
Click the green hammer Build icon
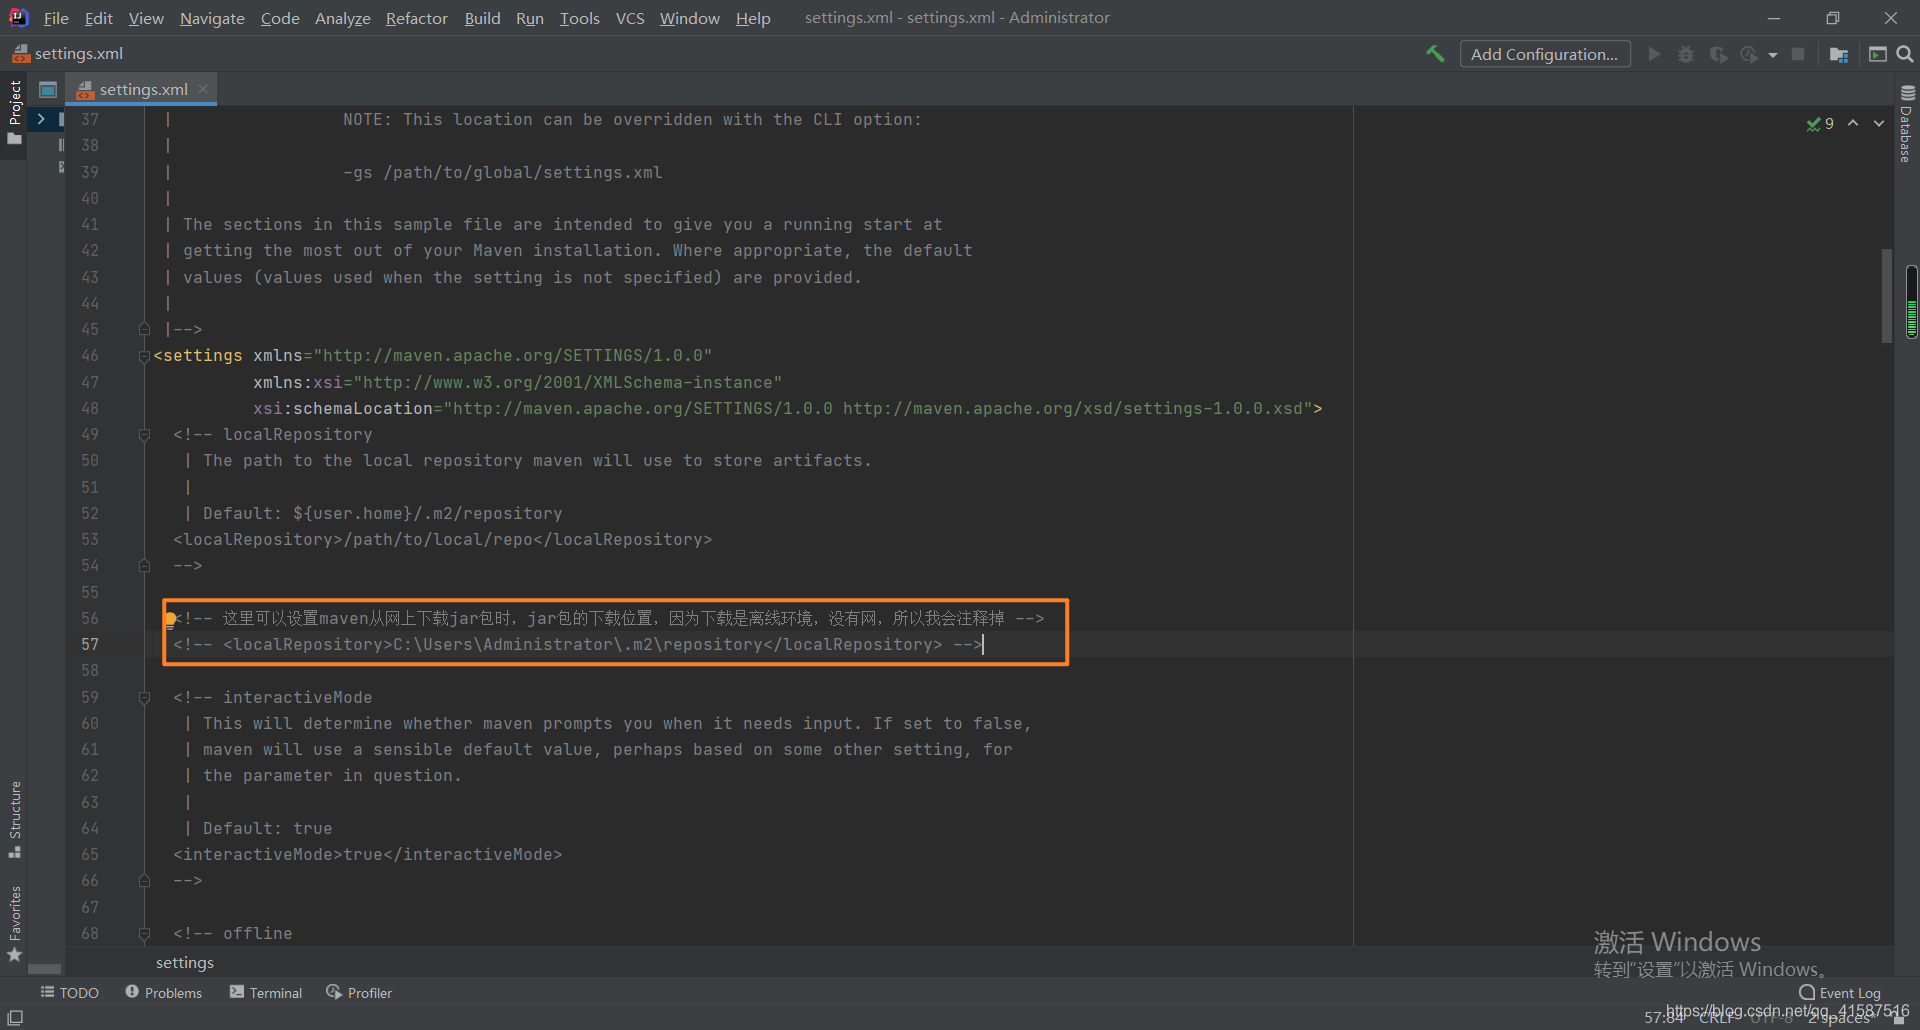pos(1435,53)
